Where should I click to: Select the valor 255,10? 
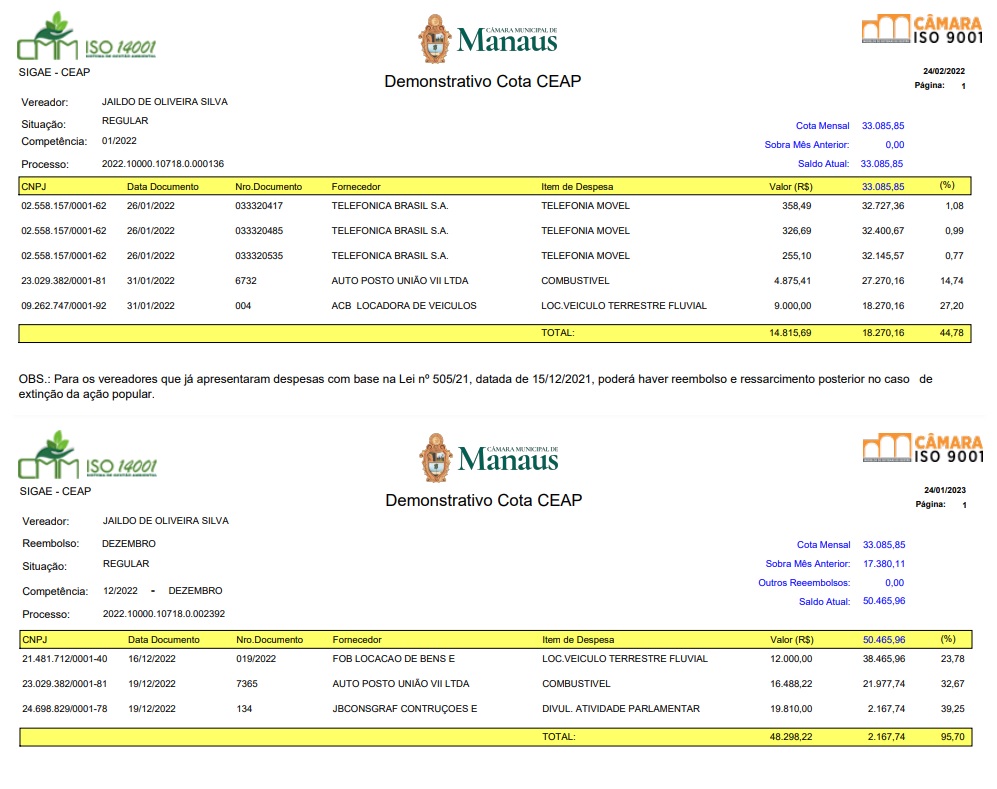[x=797, y=256]
